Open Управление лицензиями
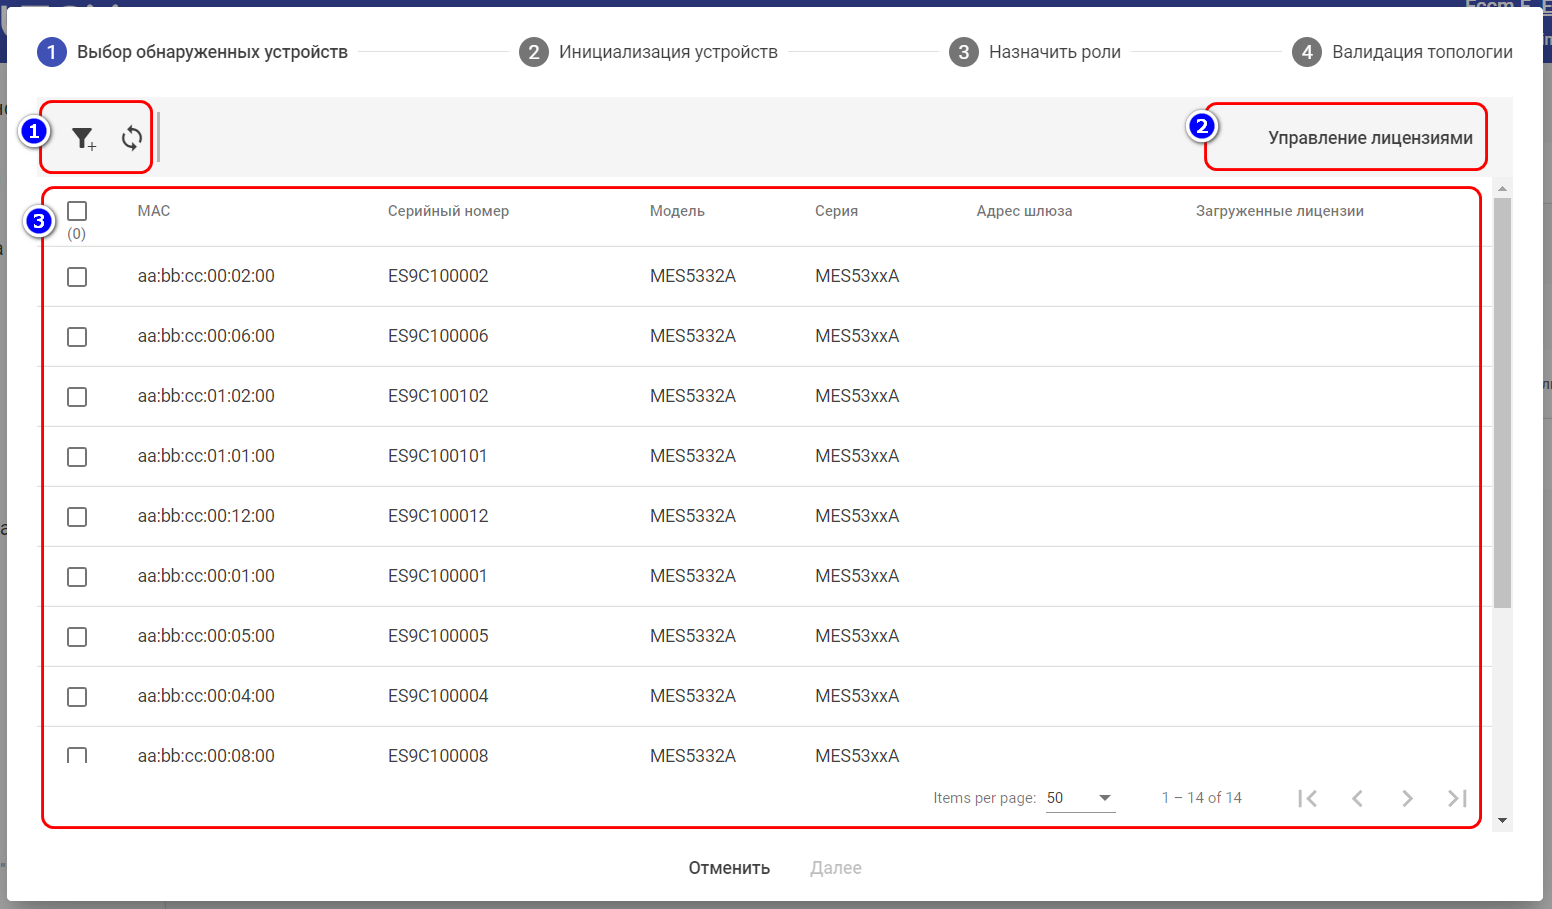The image size is (1552, 909). pyautogui.click(x=1370, y=138)
